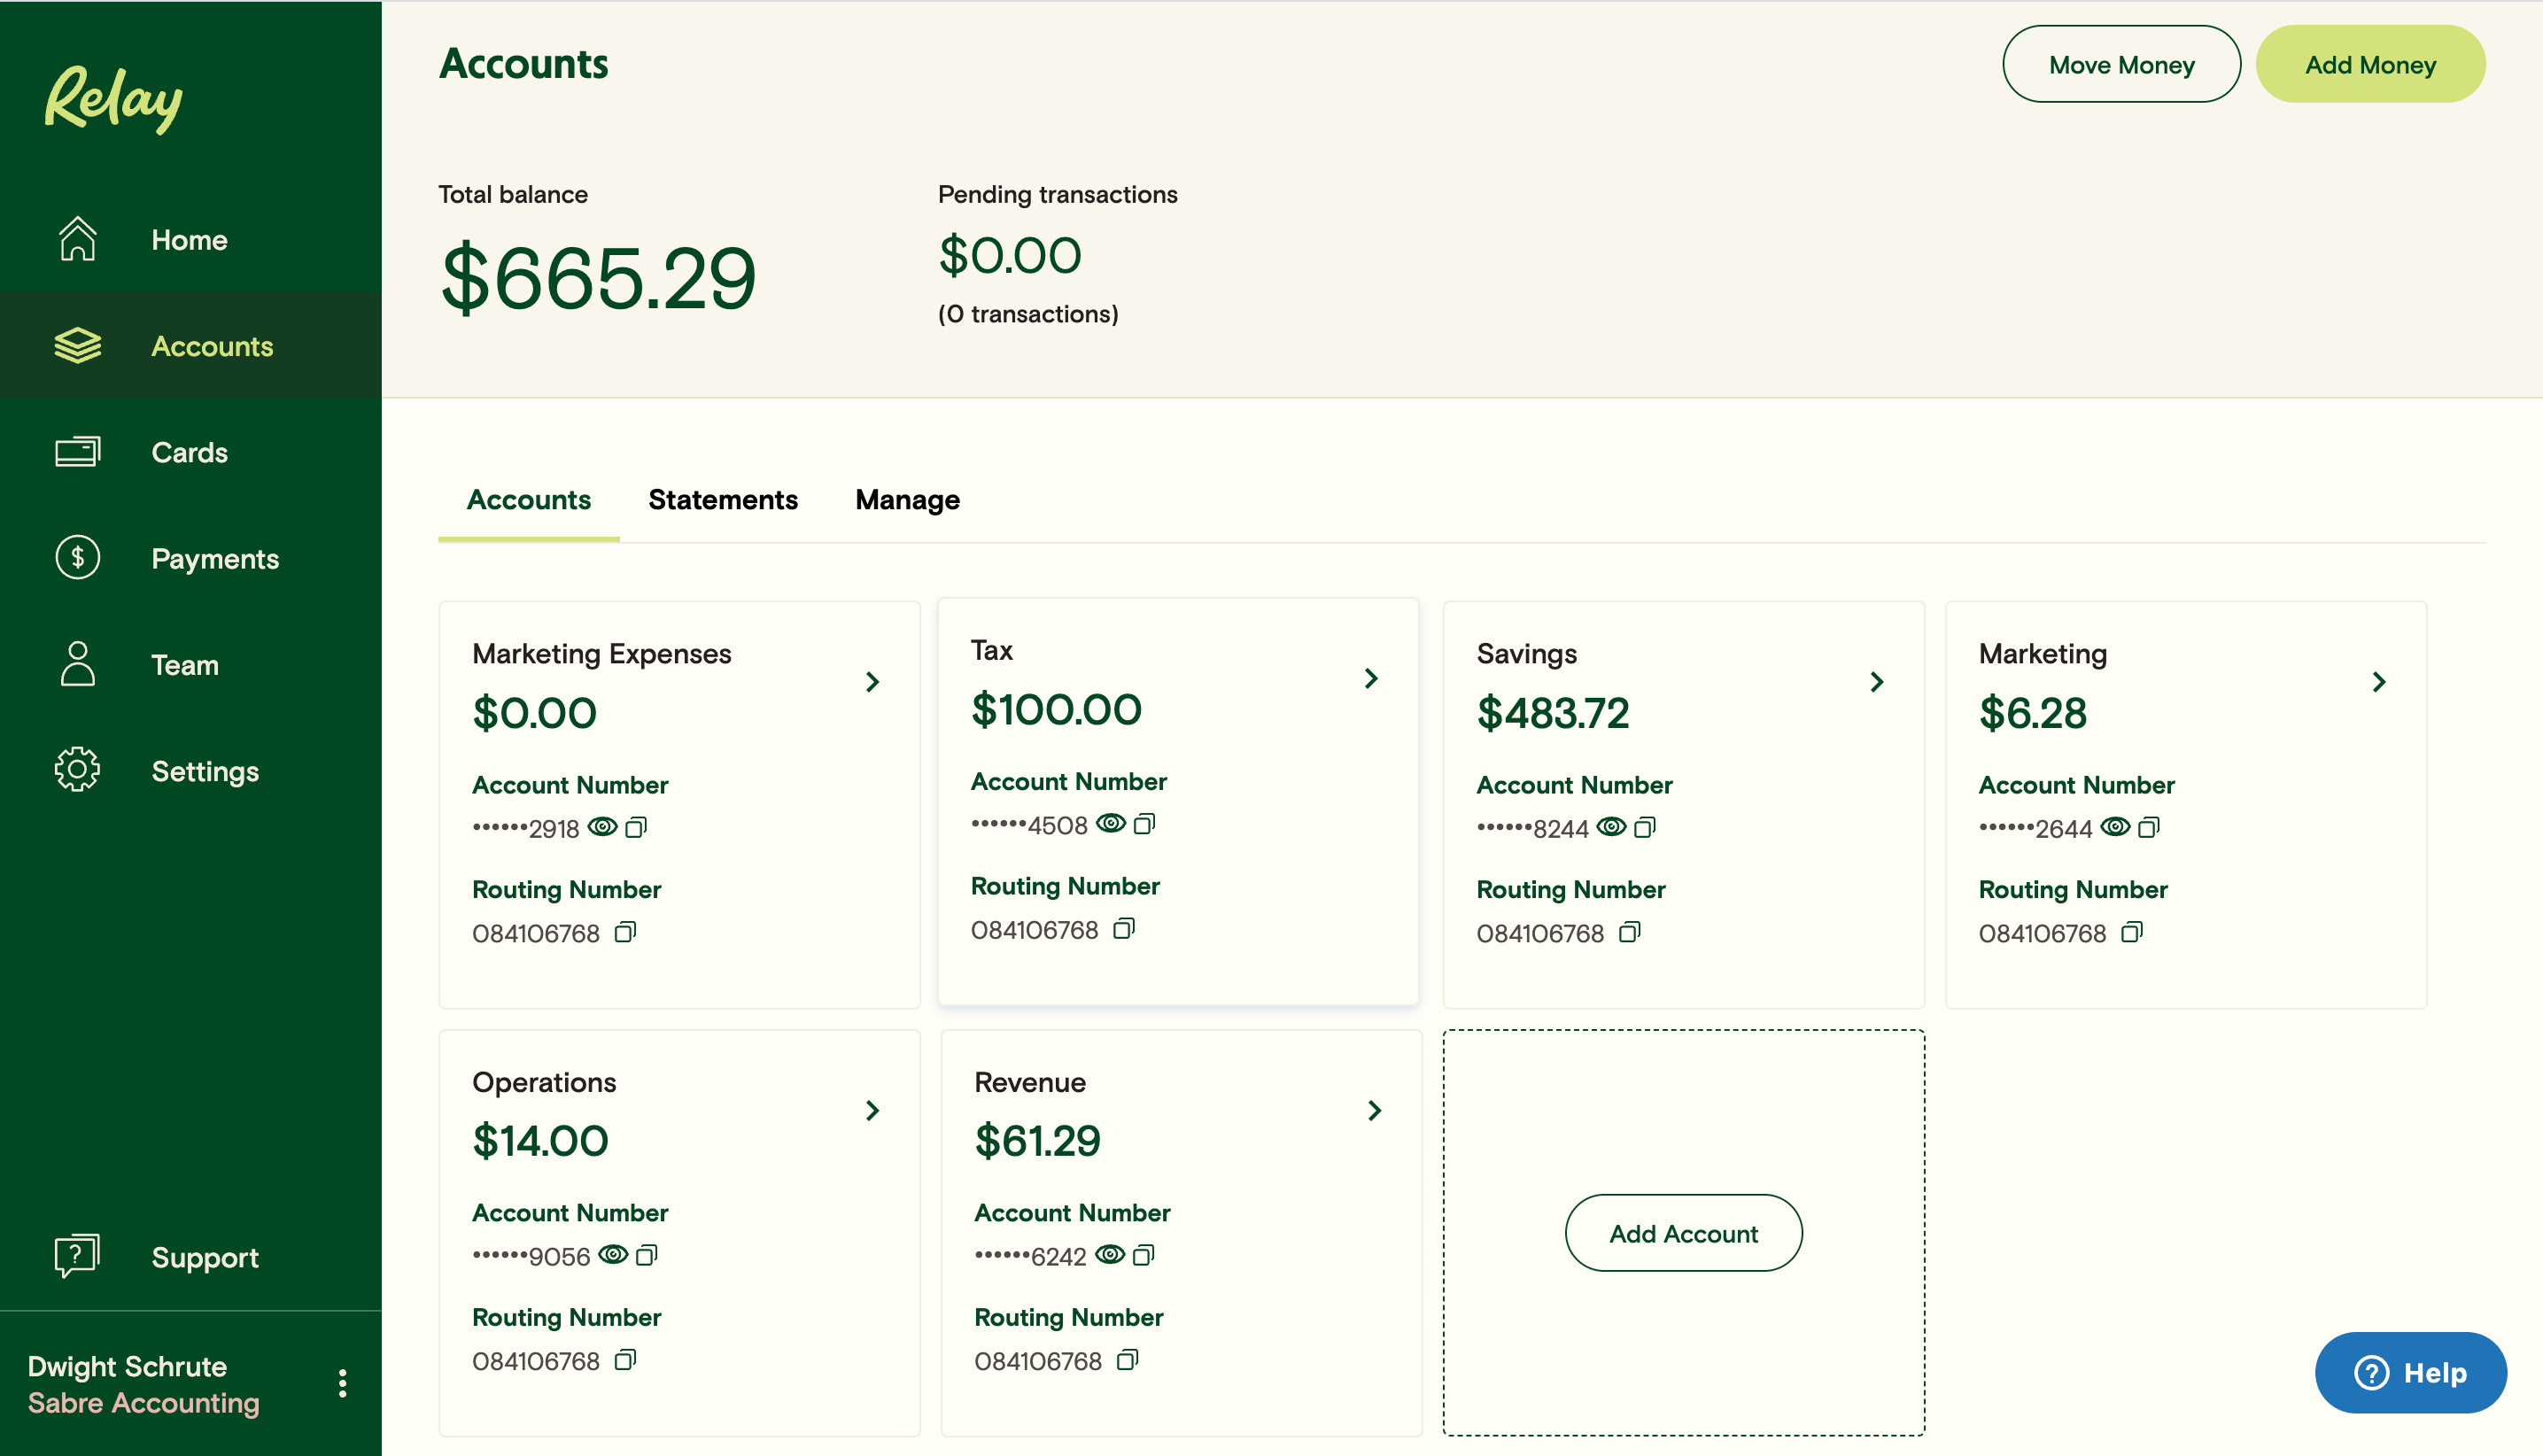2543x1456 pixels.
Task: Click the Add Money button
Action: pos(2371,63)
